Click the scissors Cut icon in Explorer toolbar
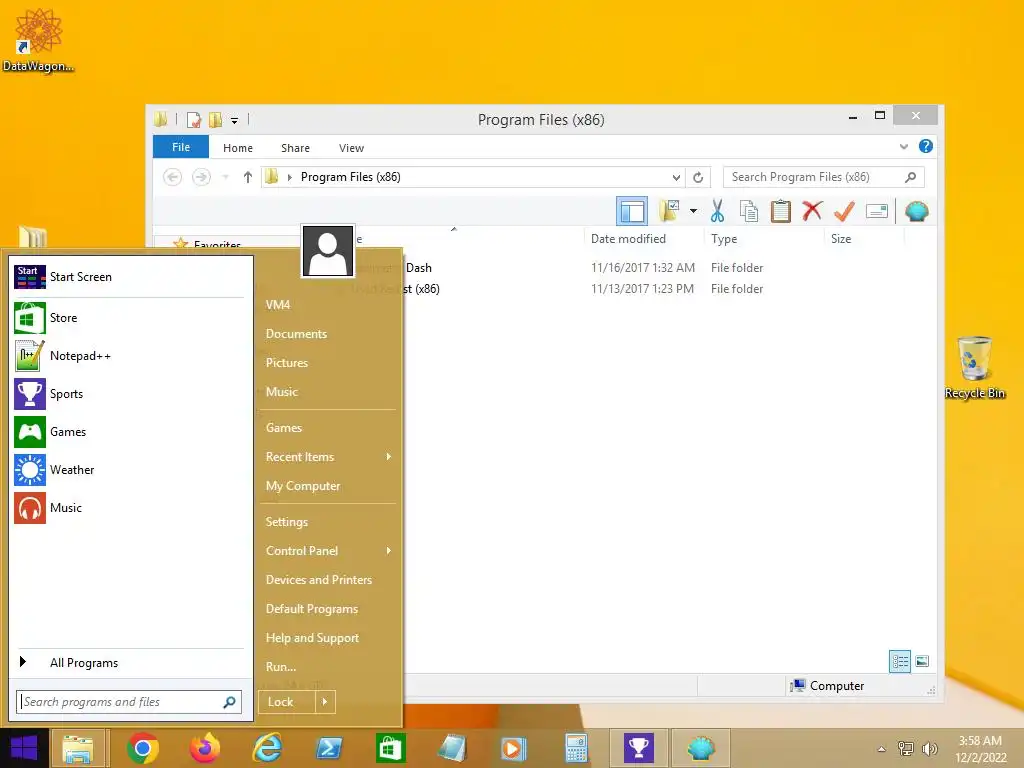1024x768 pixels. (x=717, y=211)
